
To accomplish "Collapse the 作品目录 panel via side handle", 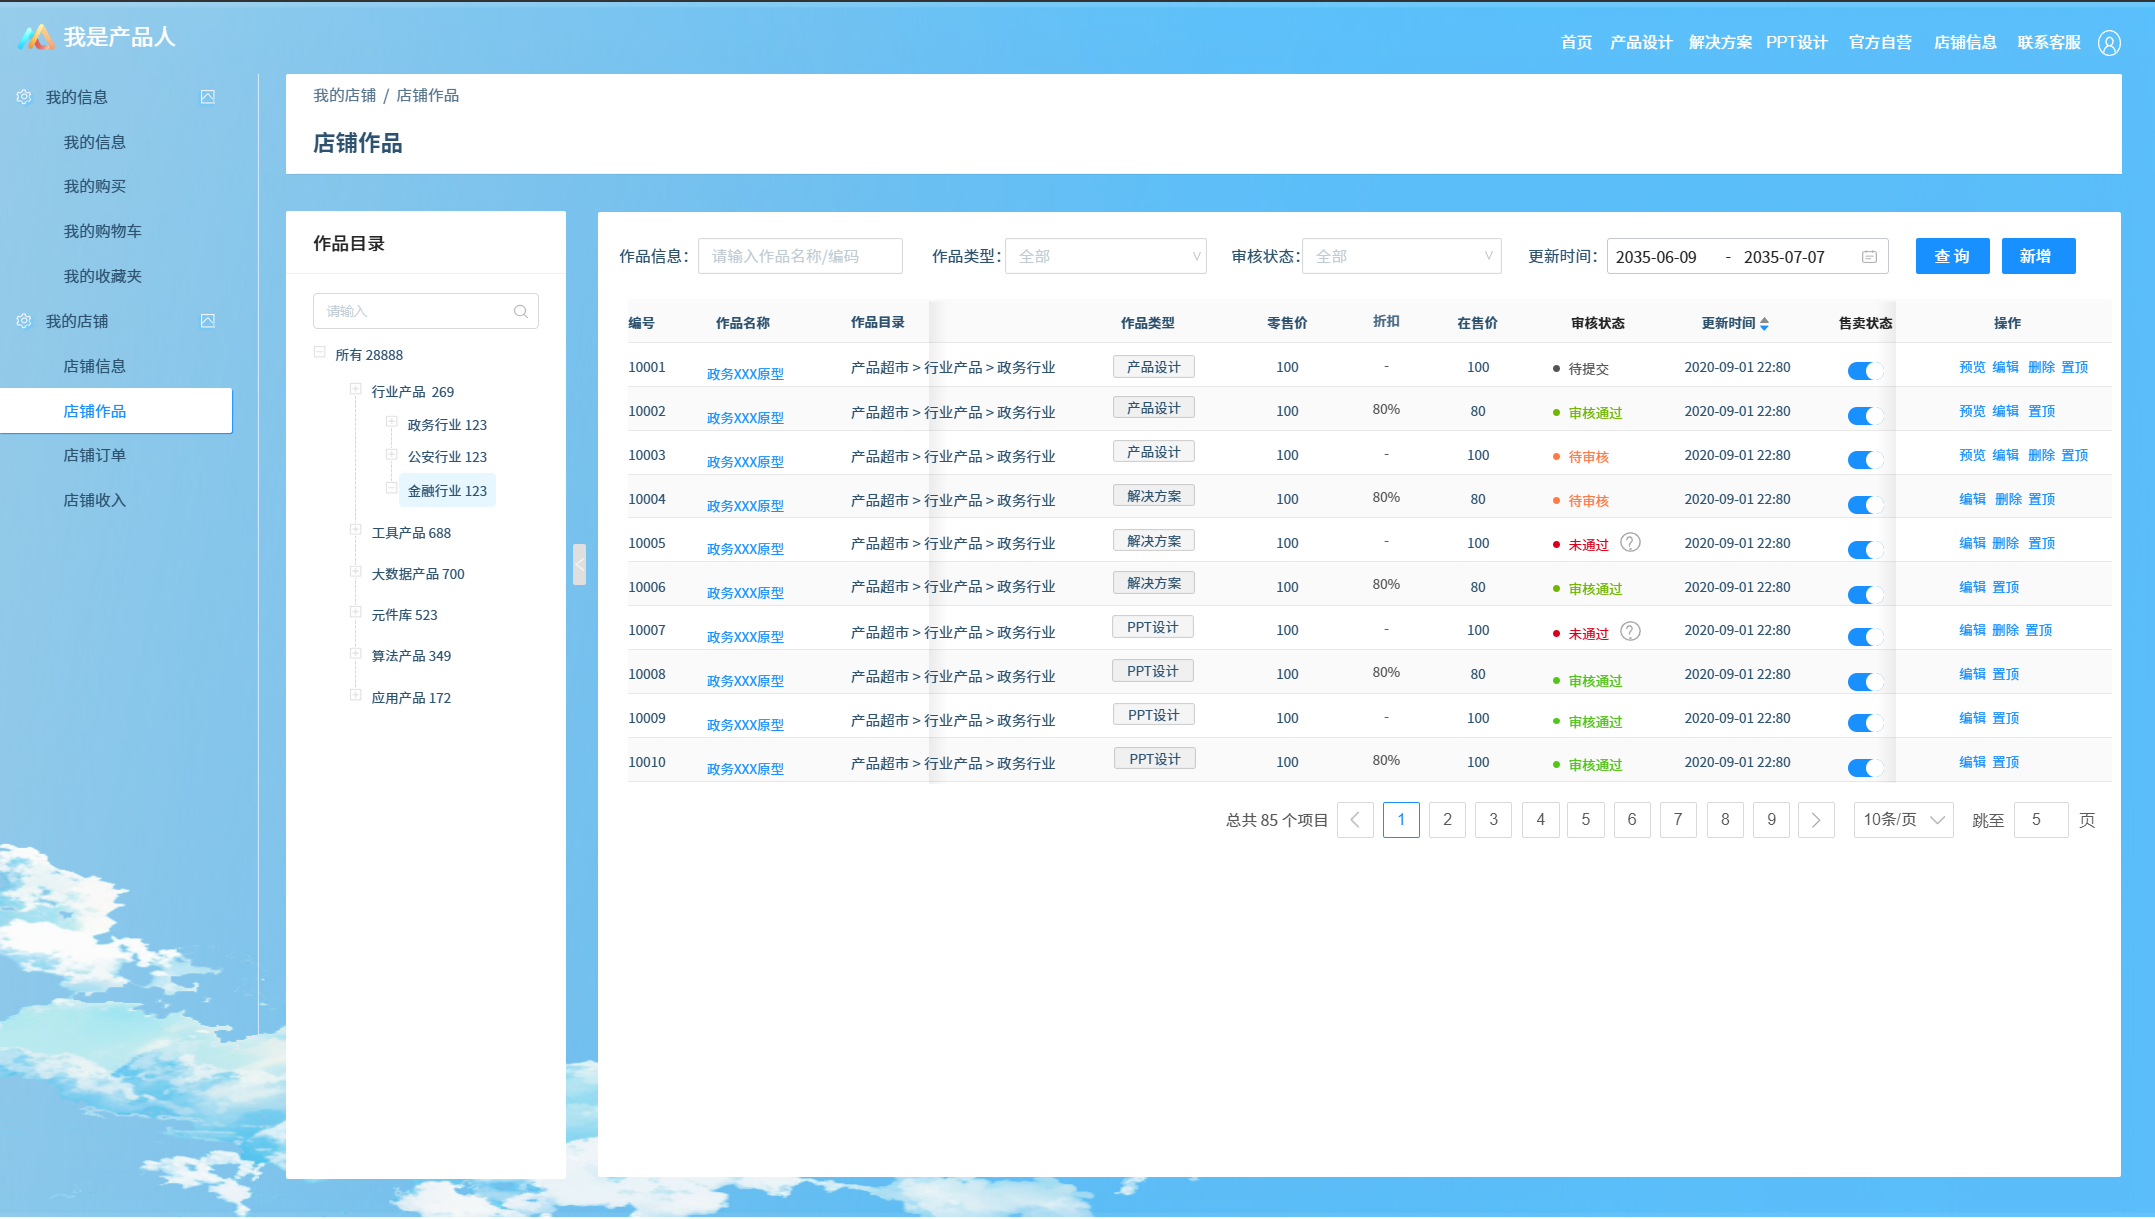I will (579, 564).
